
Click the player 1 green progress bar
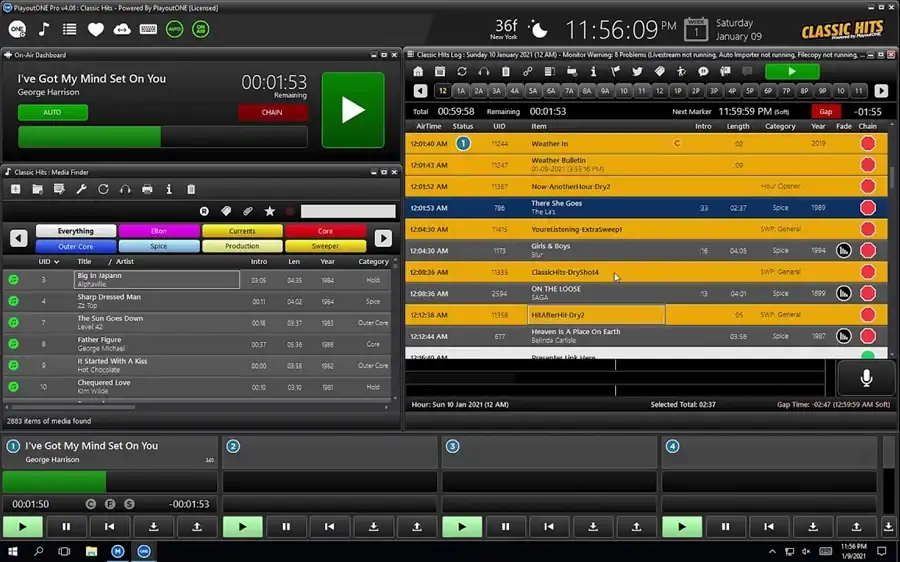(x=110, y=482)
